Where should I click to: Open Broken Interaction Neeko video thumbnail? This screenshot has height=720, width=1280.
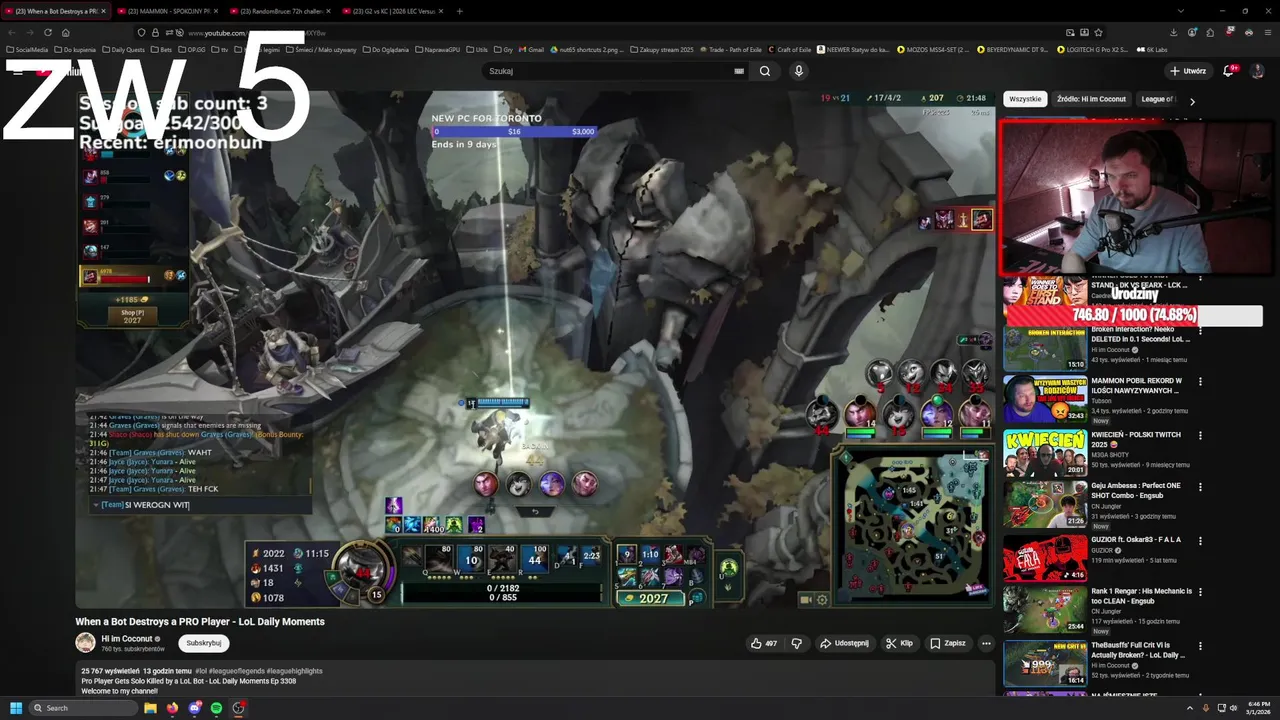tap(1045, 347)
